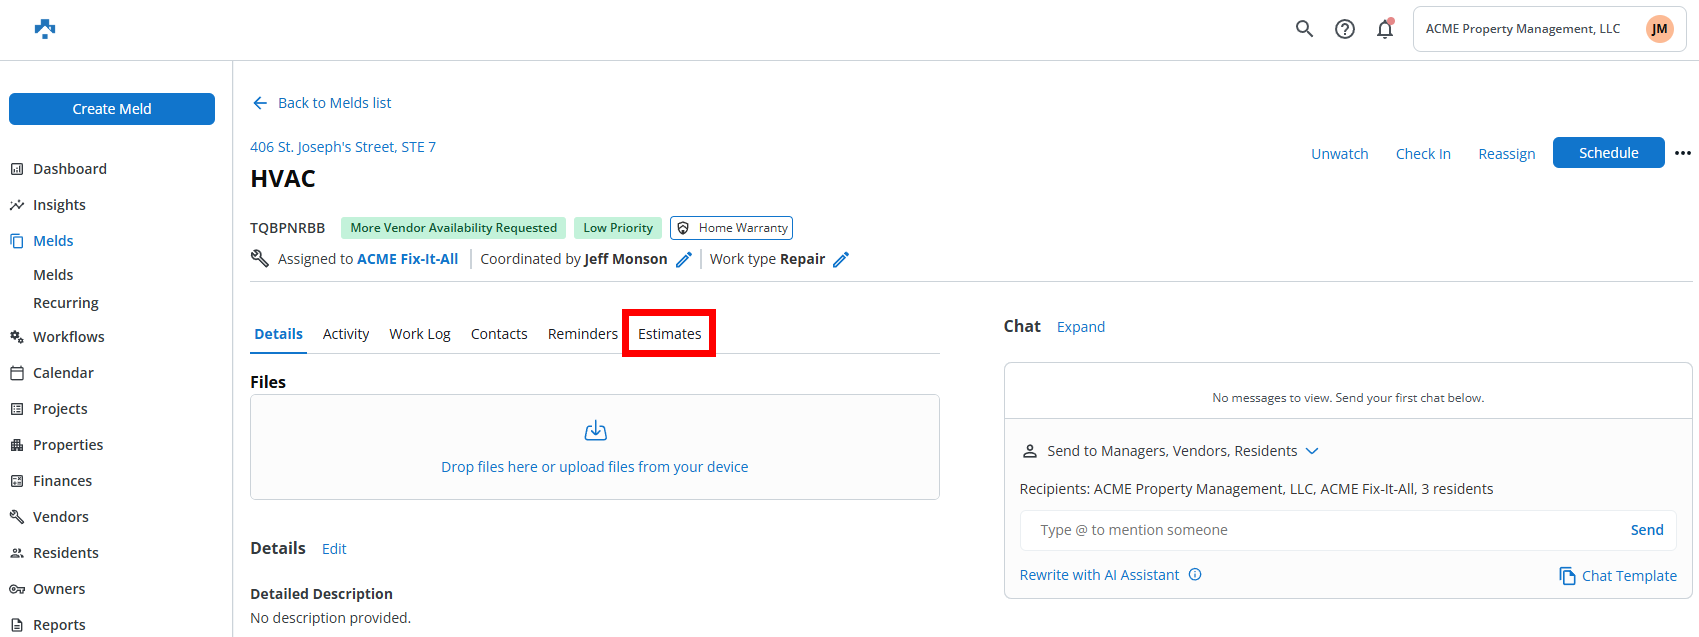Click the help question mark icon
1699x637 pixels.
coord(1345,29)
